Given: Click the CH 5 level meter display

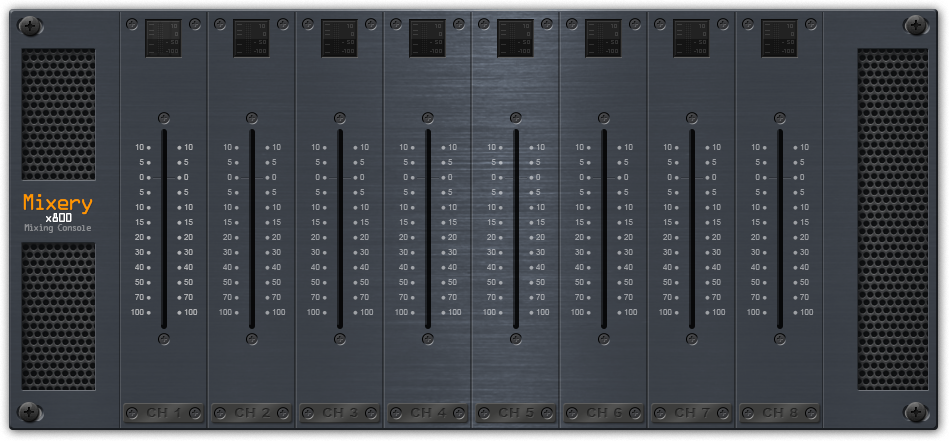Looking at the screenshot, I should pos(515,39).
